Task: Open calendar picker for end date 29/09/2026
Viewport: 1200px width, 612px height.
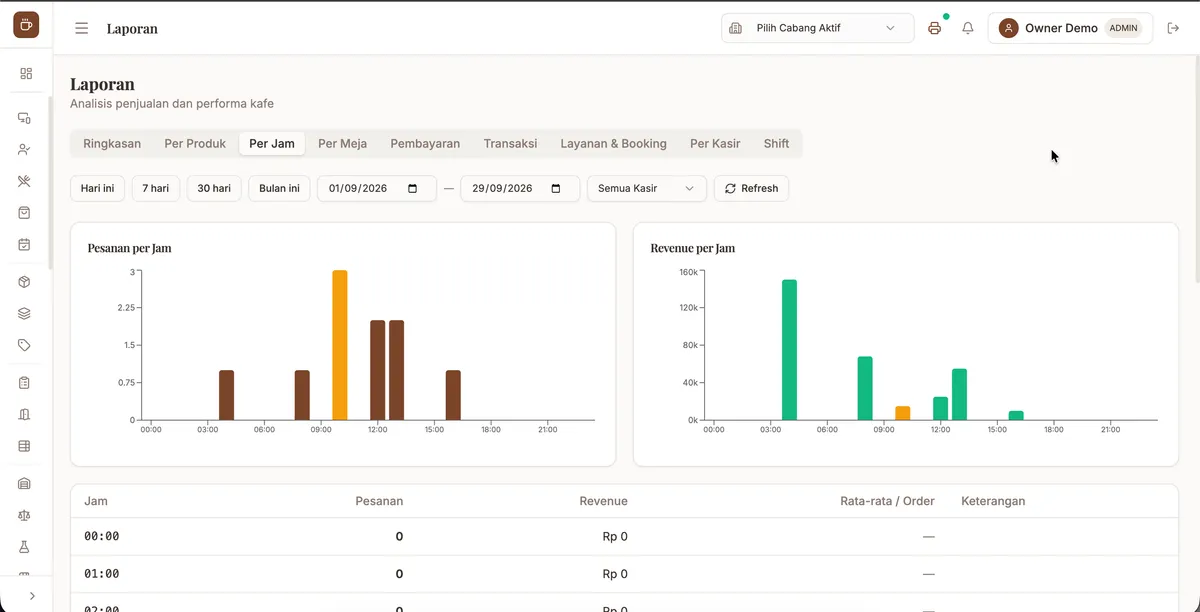Action: coord(556,188)
